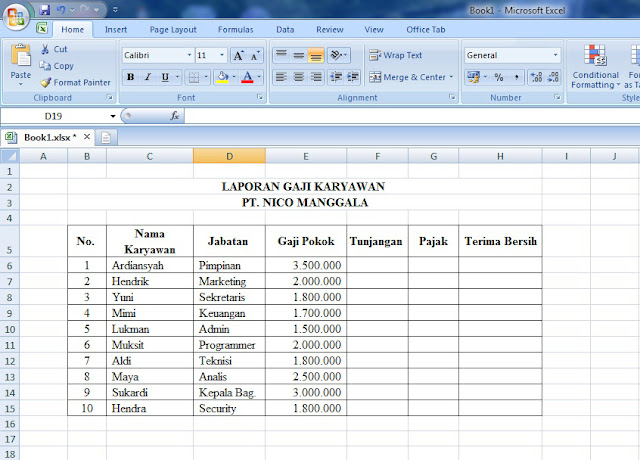The width and height of the screenshot is (640, 460).
Task: Toggle Underline formatting
Action: [165, 77]
